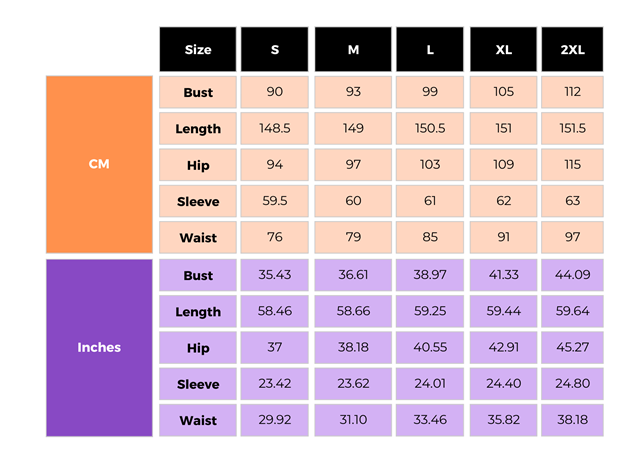
Task: Select the 148.5 length cell
Action: (275, 129)
